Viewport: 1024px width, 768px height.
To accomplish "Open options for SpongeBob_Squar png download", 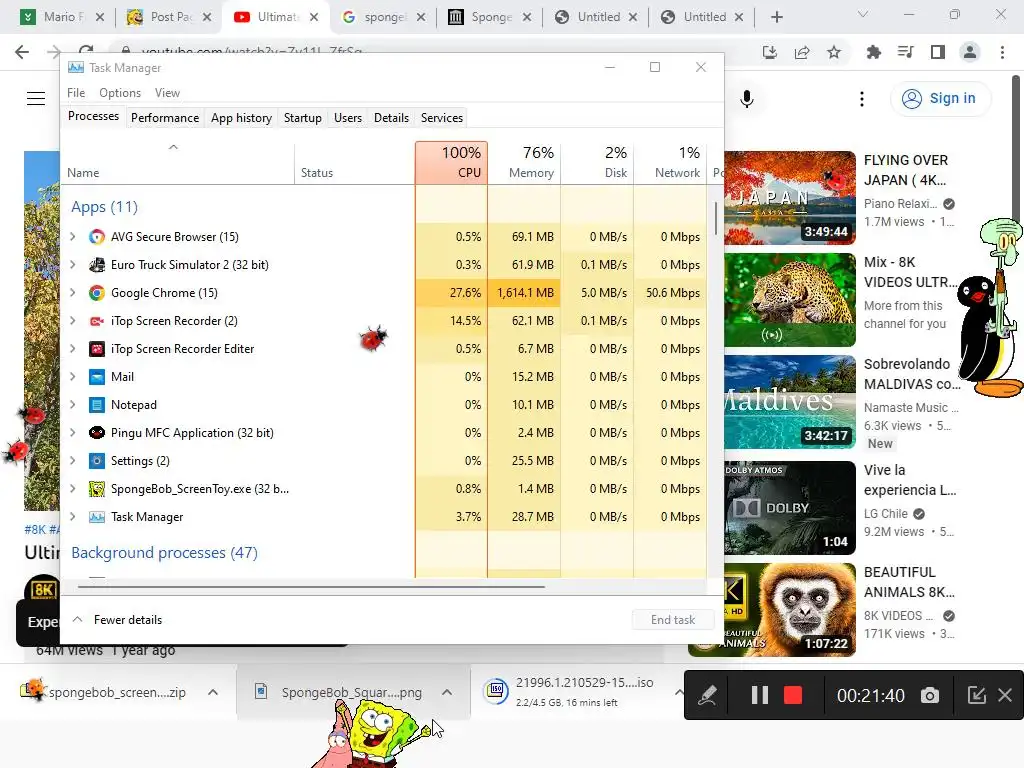I will [447, 692].
